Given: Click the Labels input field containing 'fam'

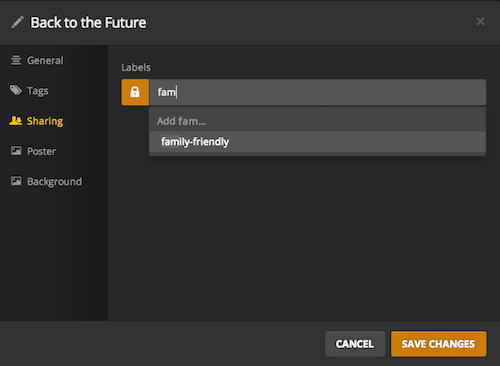Looking at the screenshot, I should point(317,92).
